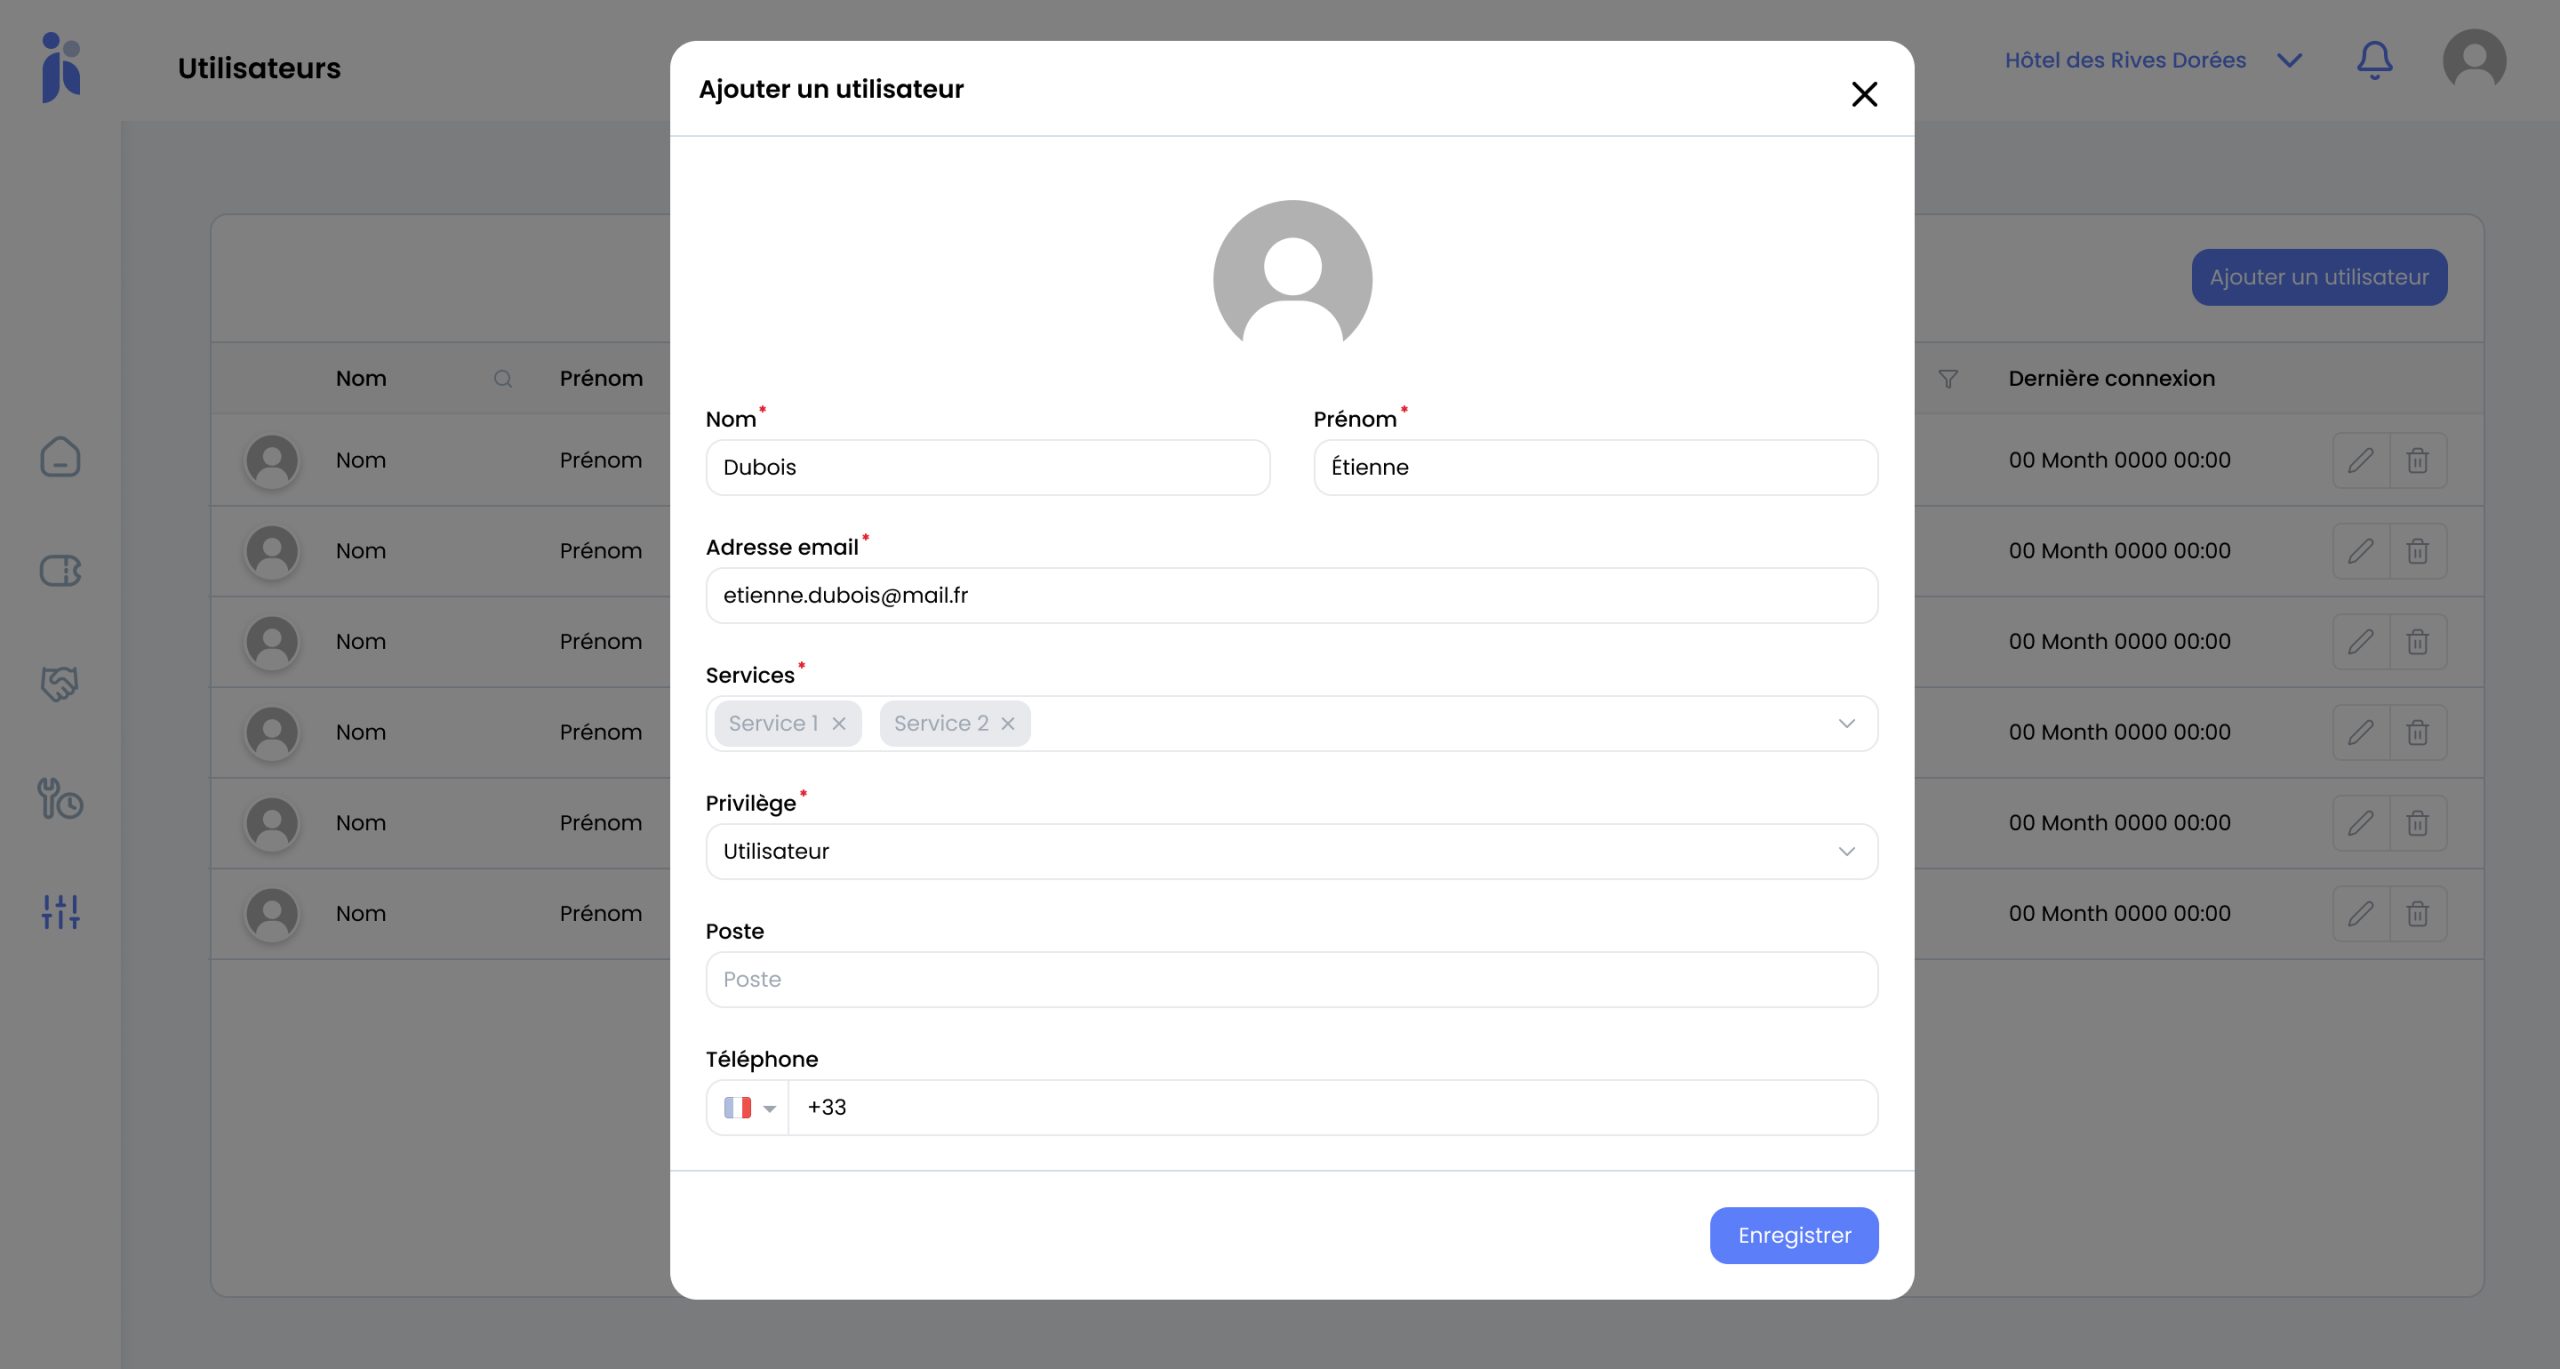Click the Enregistrer button
The height and width of the screenshot is (1369, 2560).
[x=1794, y=1236]
